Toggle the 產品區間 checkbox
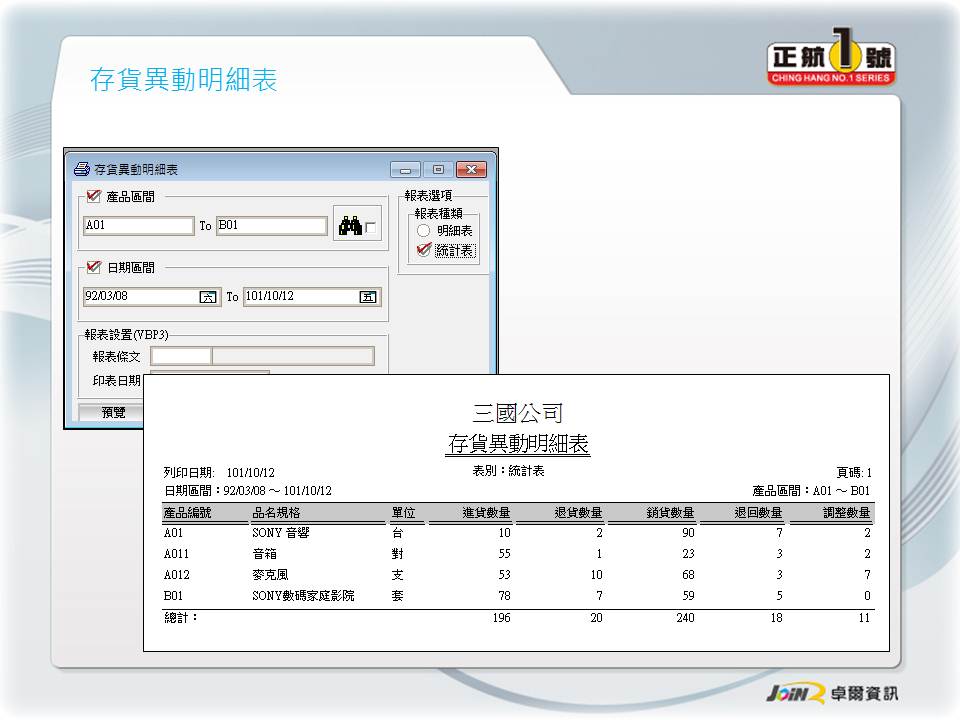 click(x=94, y=197)
